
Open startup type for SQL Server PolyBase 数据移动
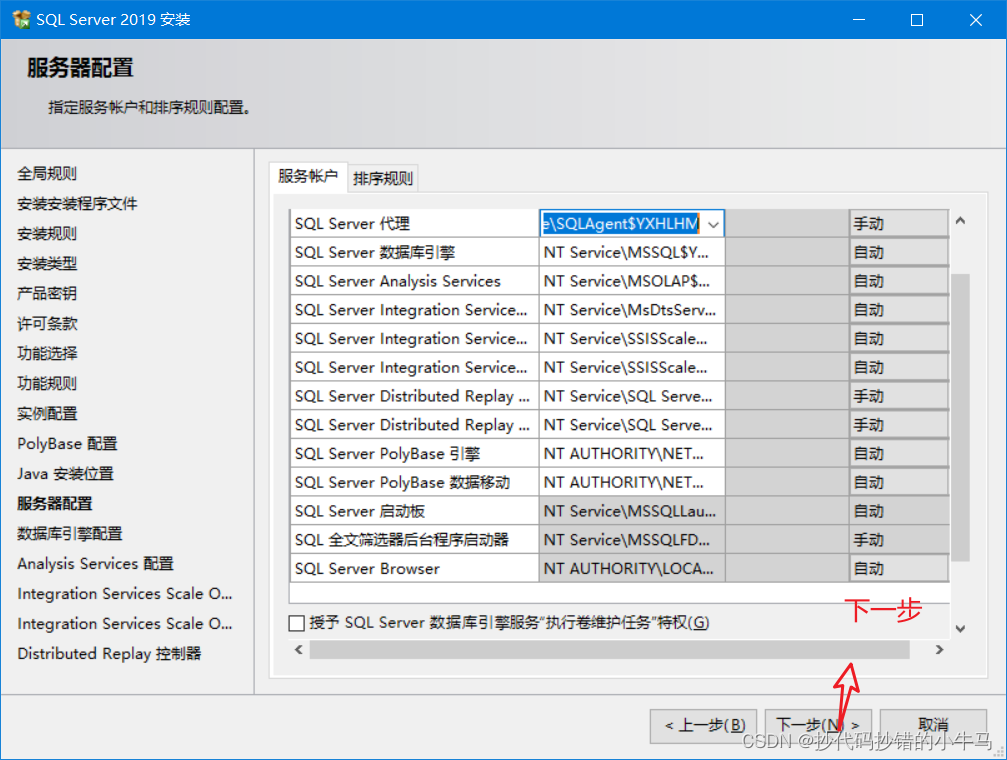[x=899, y=482]
